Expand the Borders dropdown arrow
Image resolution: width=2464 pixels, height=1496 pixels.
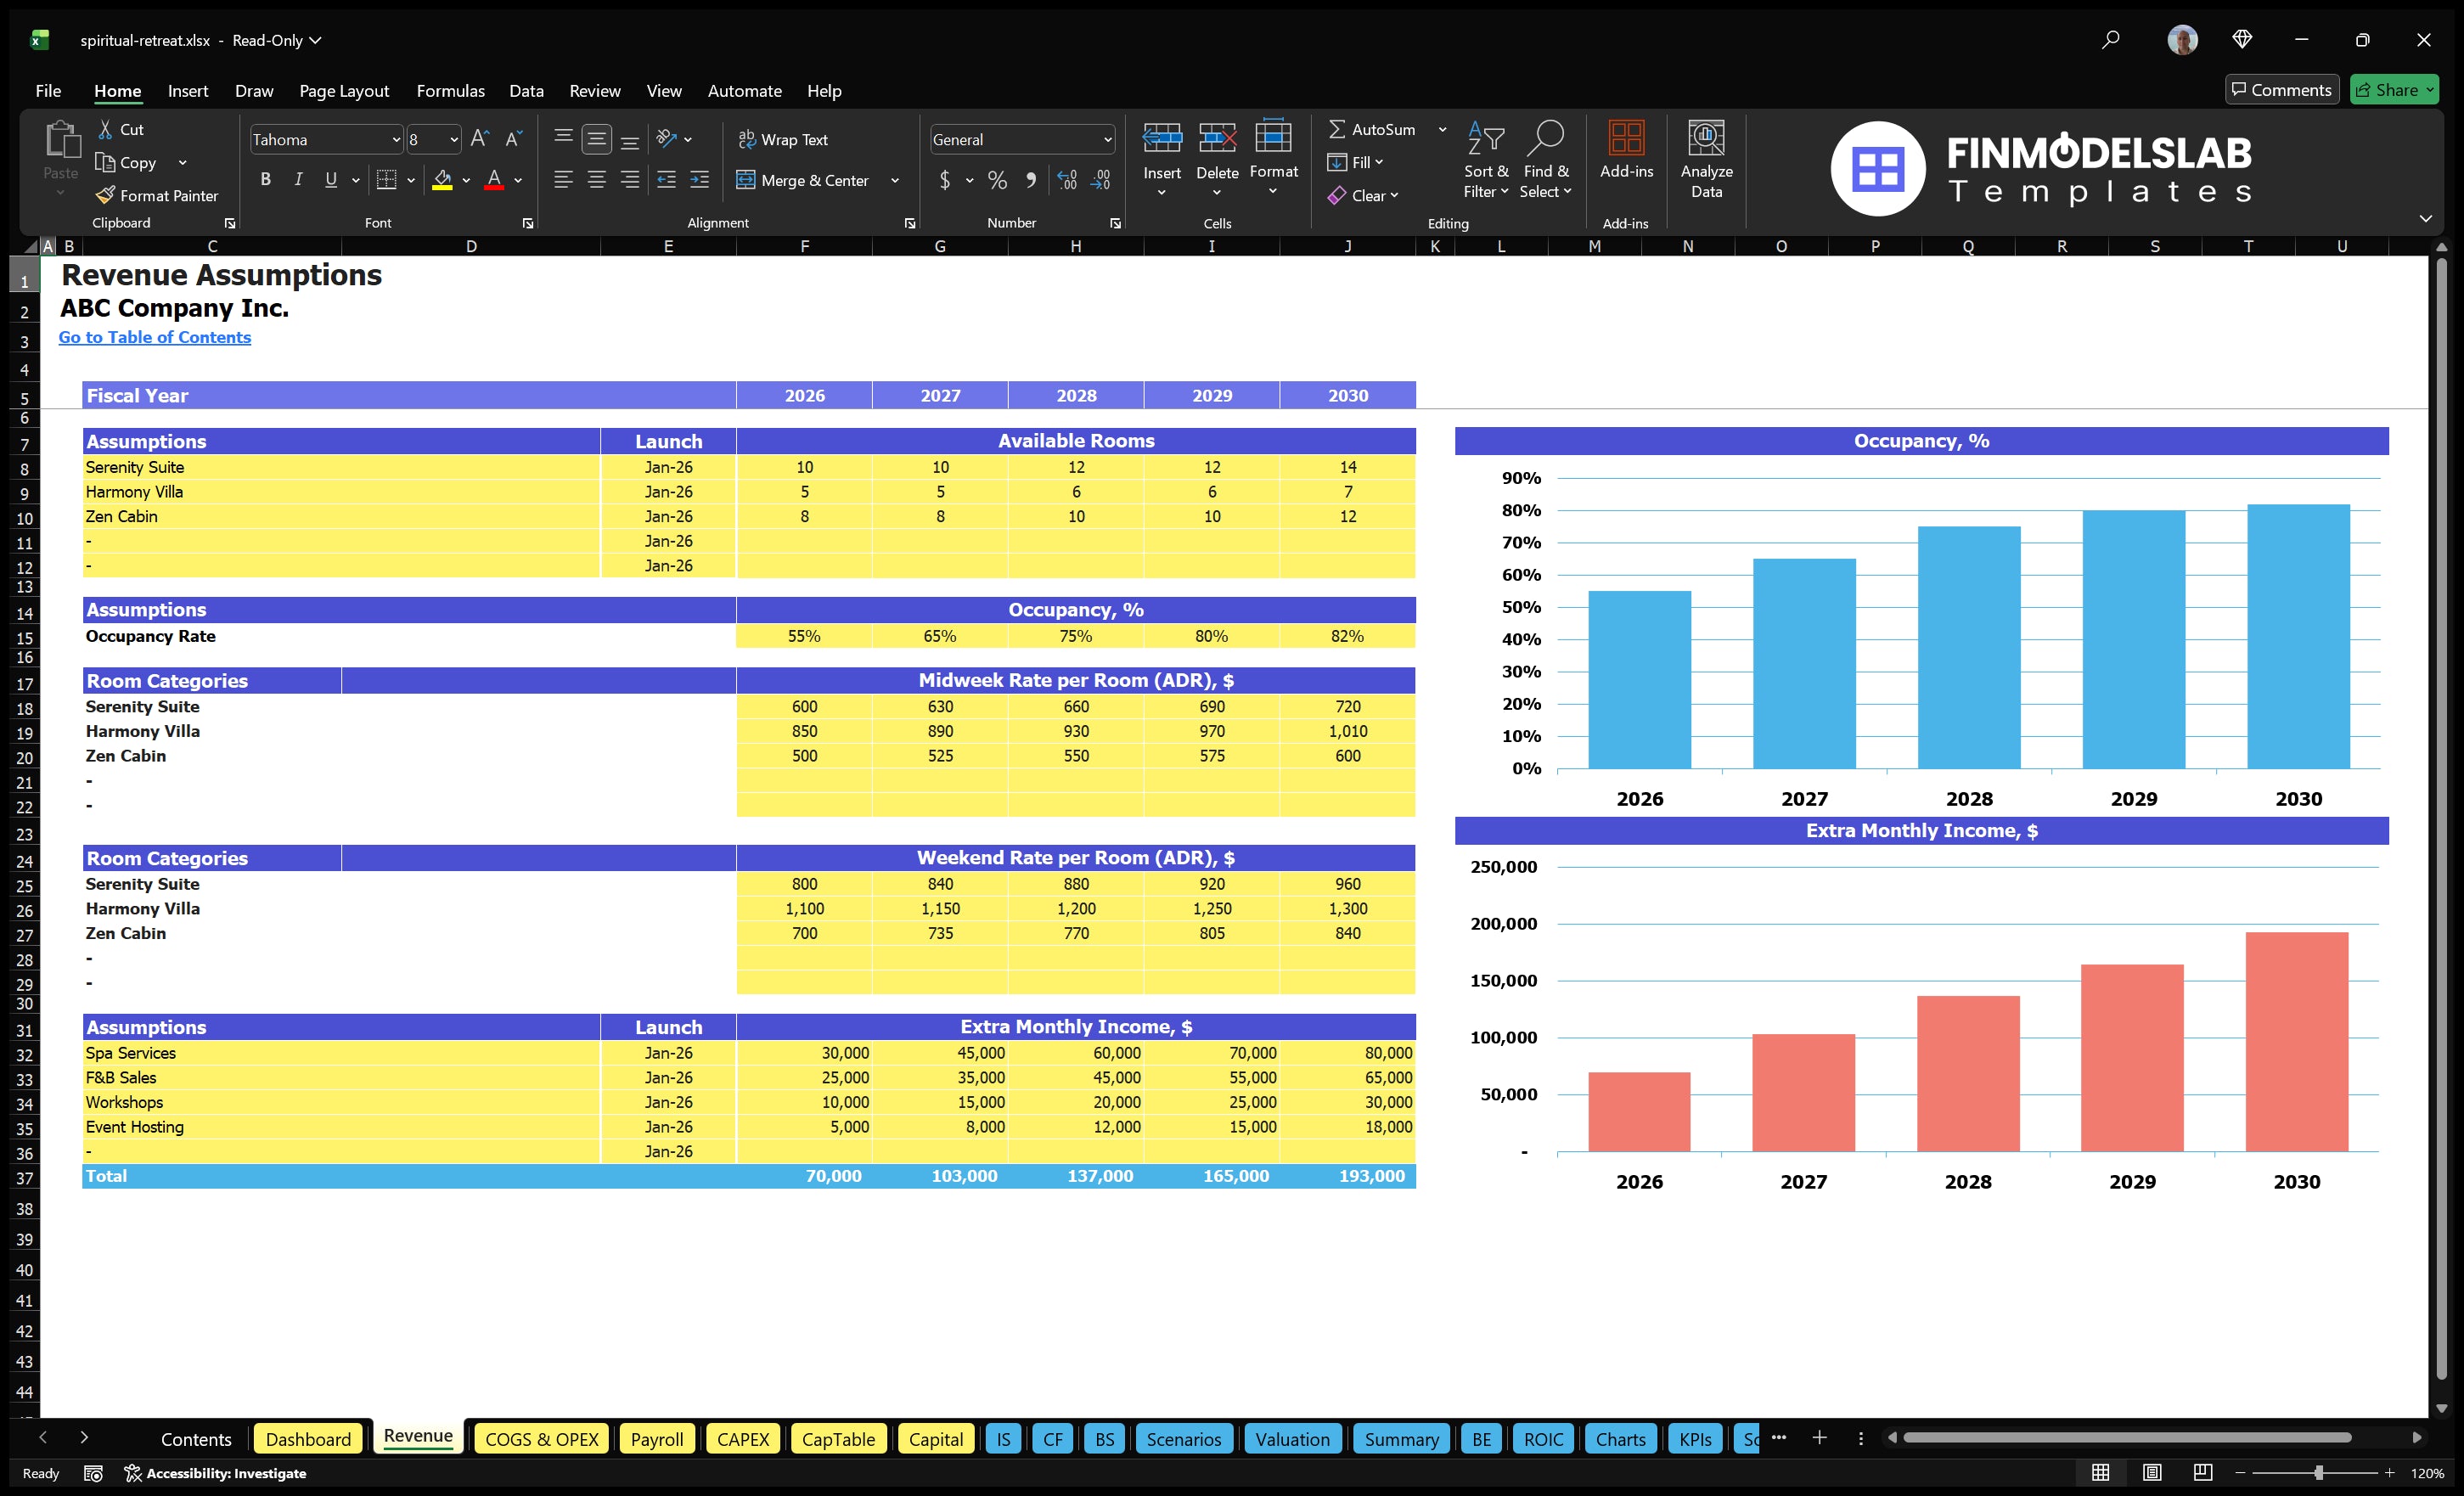point(409,180)
